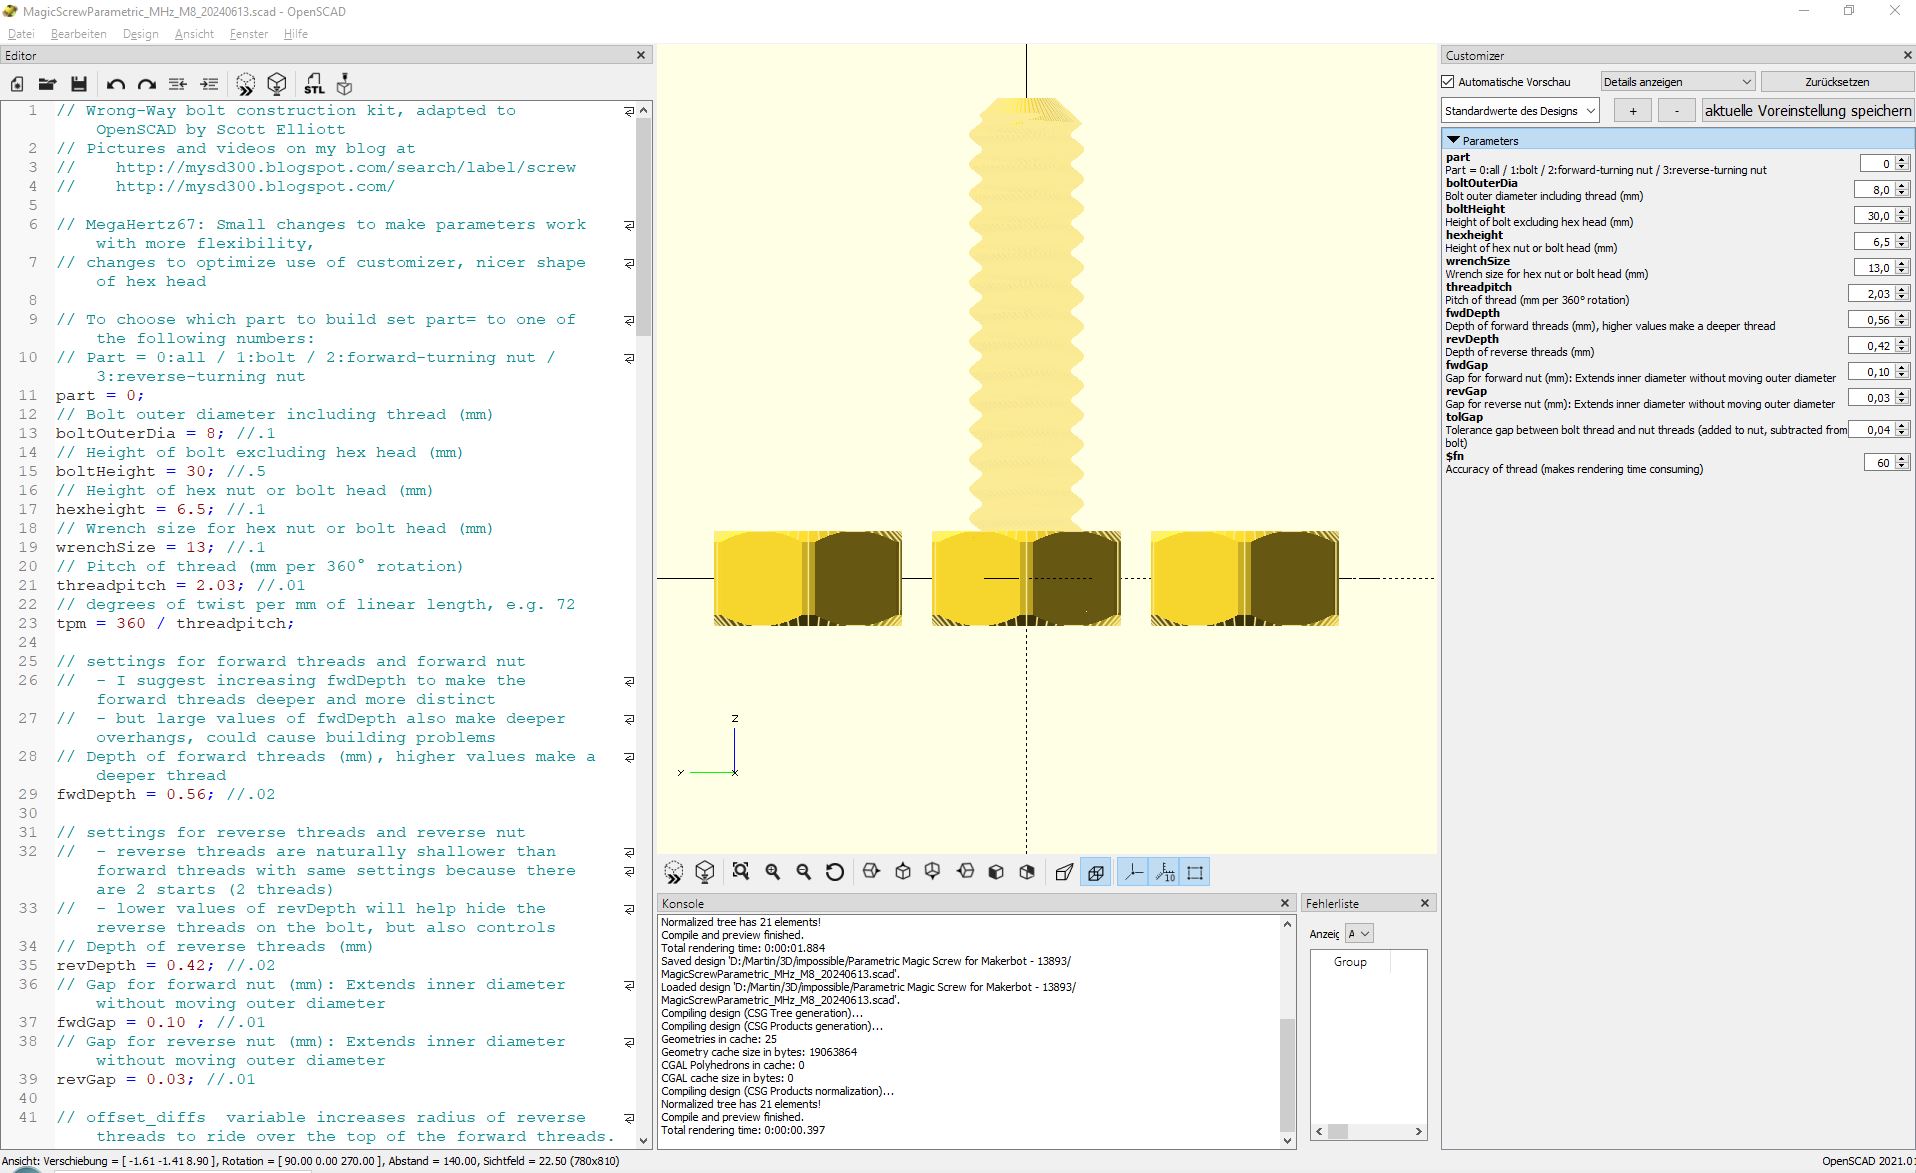Toggle the axes display in the viewport
Image resolution: width=1916 pixels, height=1173 pixels.
coord(1133,871)
